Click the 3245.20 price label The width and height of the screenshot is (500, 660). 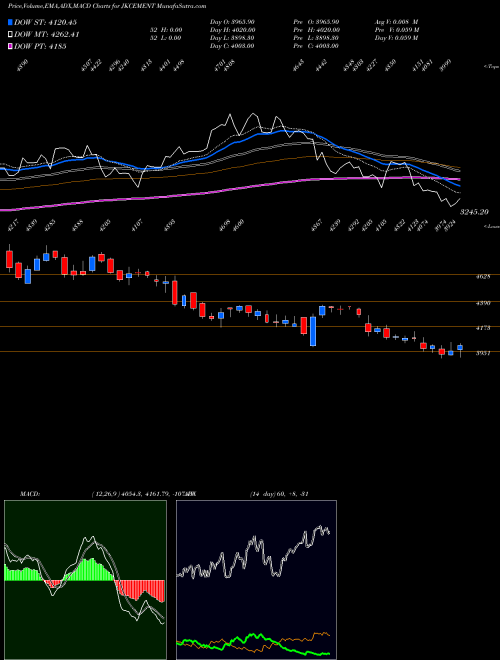473,212
